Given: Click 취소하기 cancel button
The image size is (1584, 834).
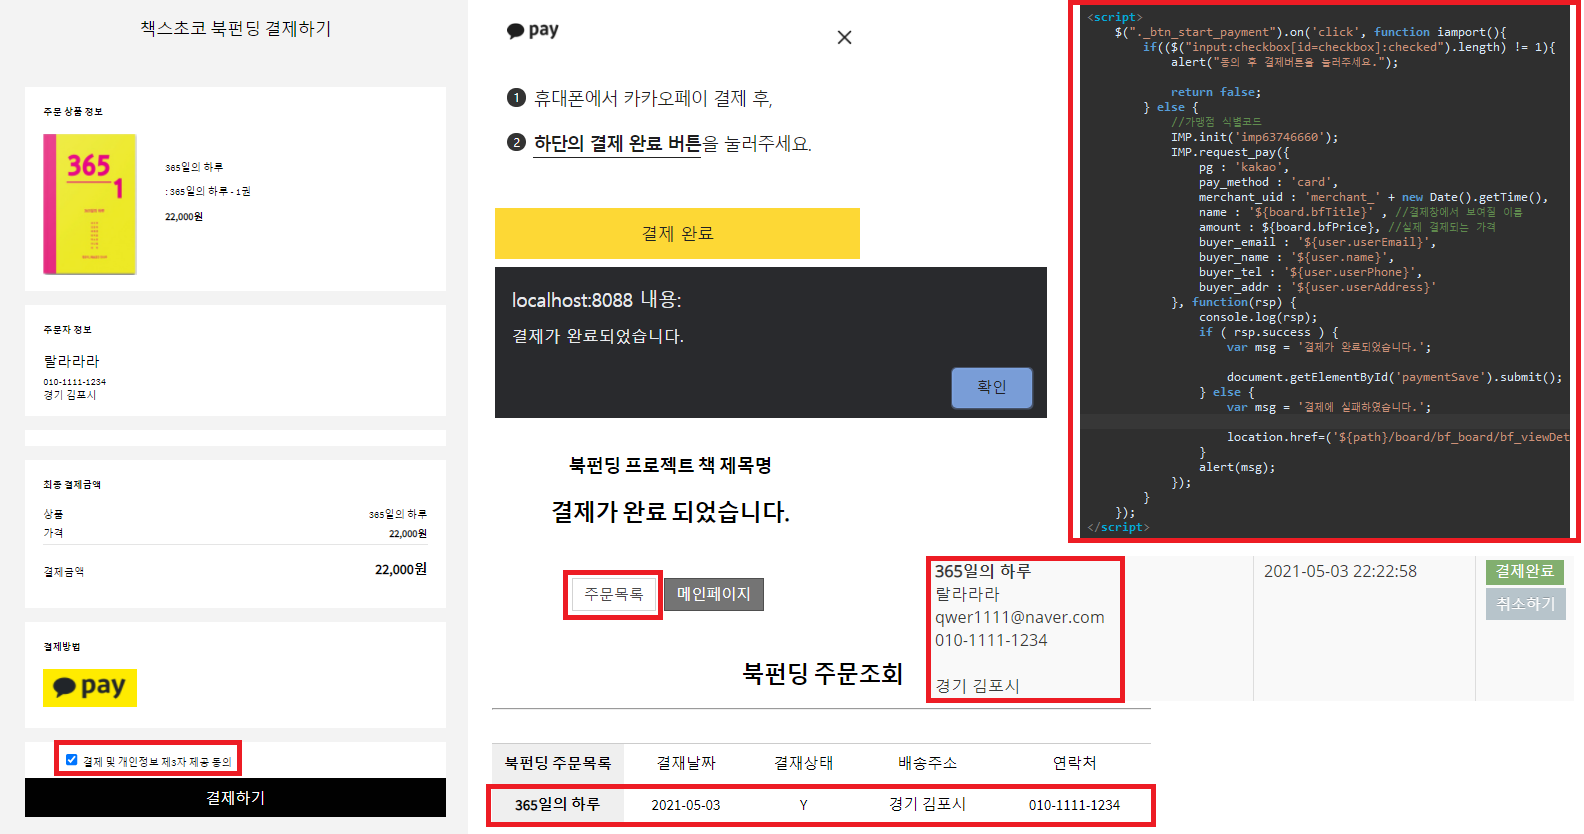Looking at the screenshot, I should click(x=1525, y=604).
